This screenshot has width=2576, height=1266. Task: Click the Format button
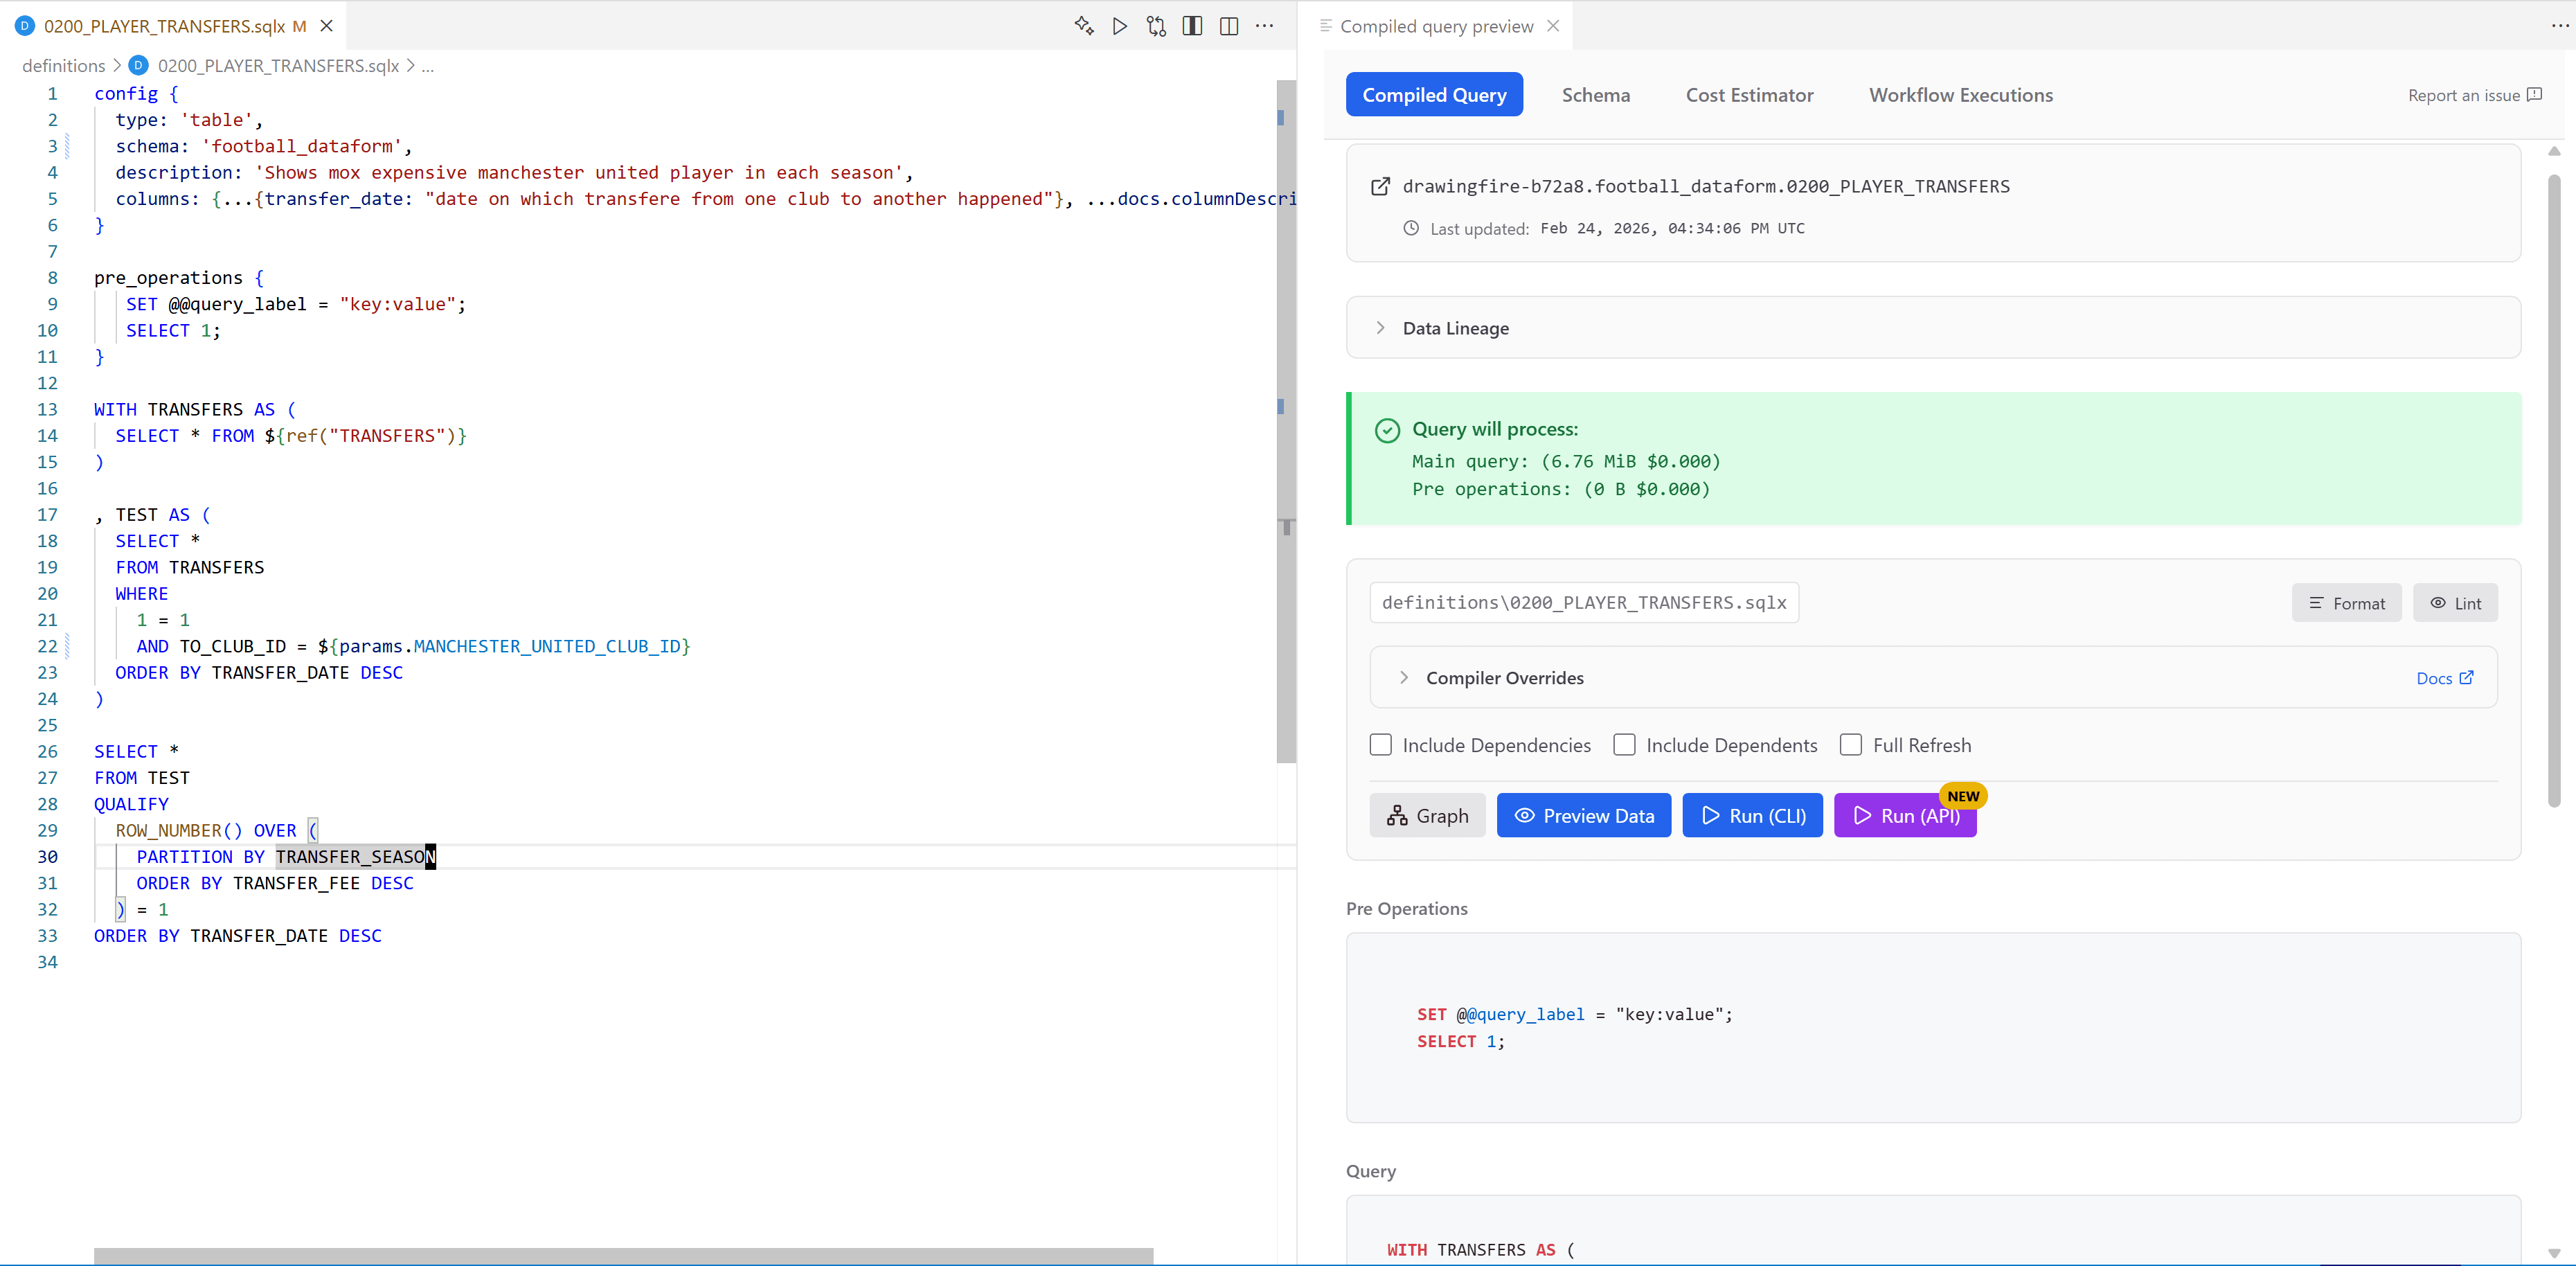pos(2346,603)
